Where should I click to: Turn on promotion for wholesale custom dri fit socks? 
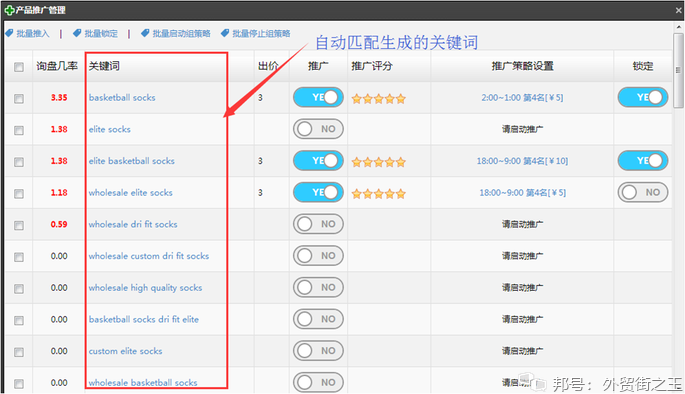(x=318, y=256)
